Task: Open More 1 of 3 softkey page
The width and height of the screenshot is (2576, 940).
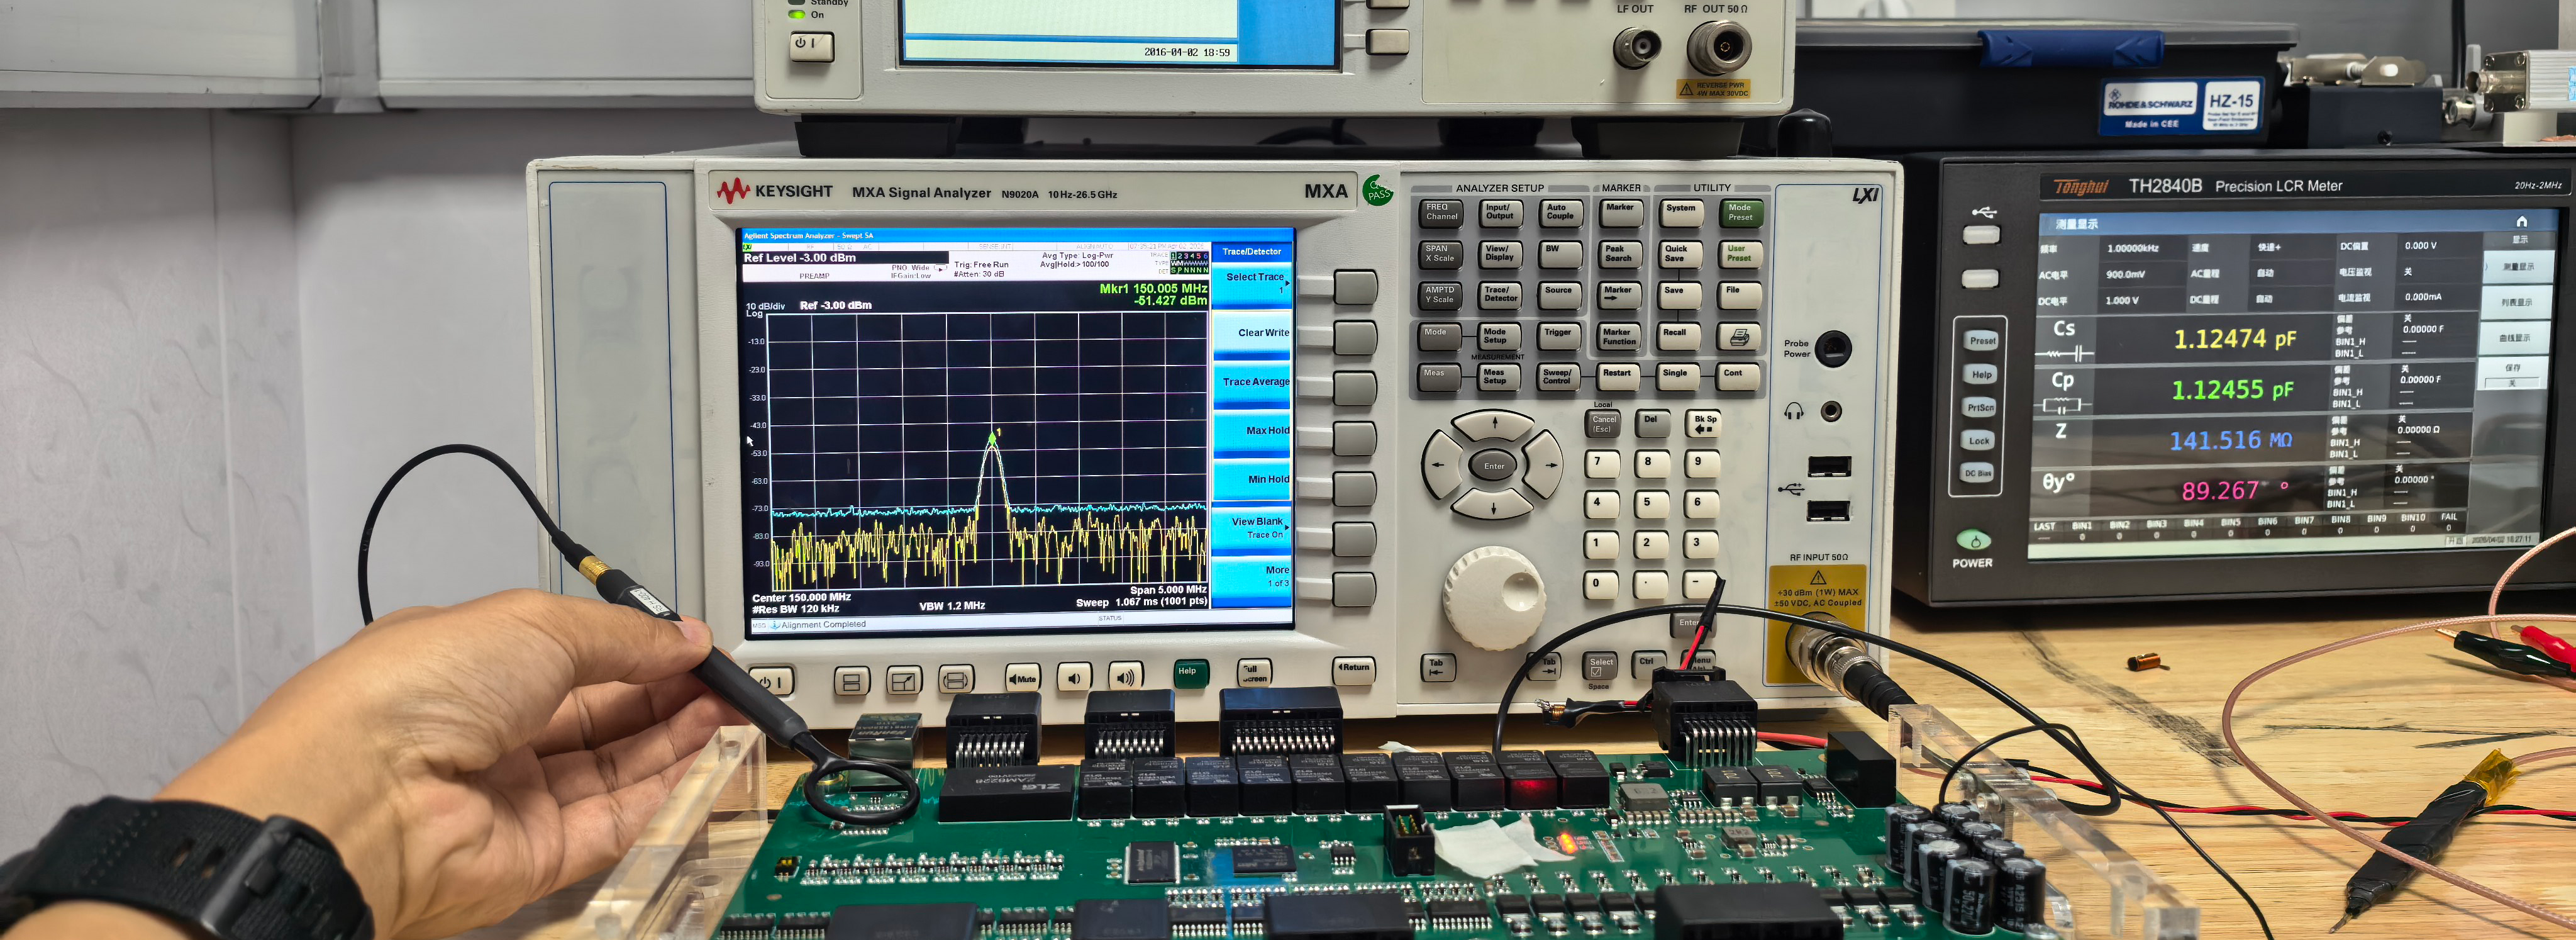Action: [x=1252, y=580]
